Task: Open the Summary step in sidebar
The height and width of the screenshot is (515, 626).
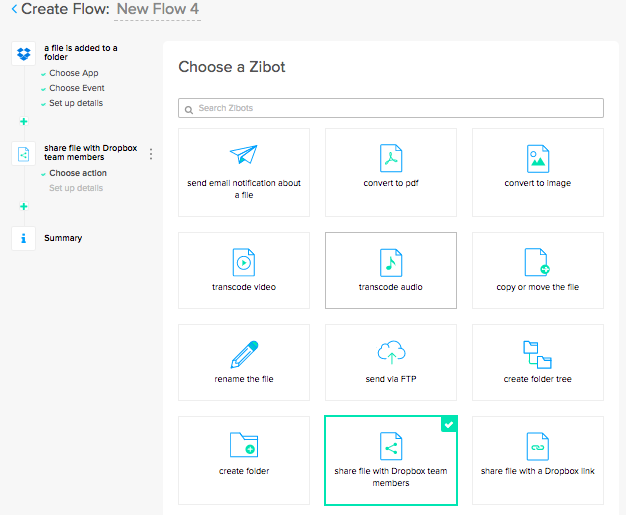Action: 63,238
